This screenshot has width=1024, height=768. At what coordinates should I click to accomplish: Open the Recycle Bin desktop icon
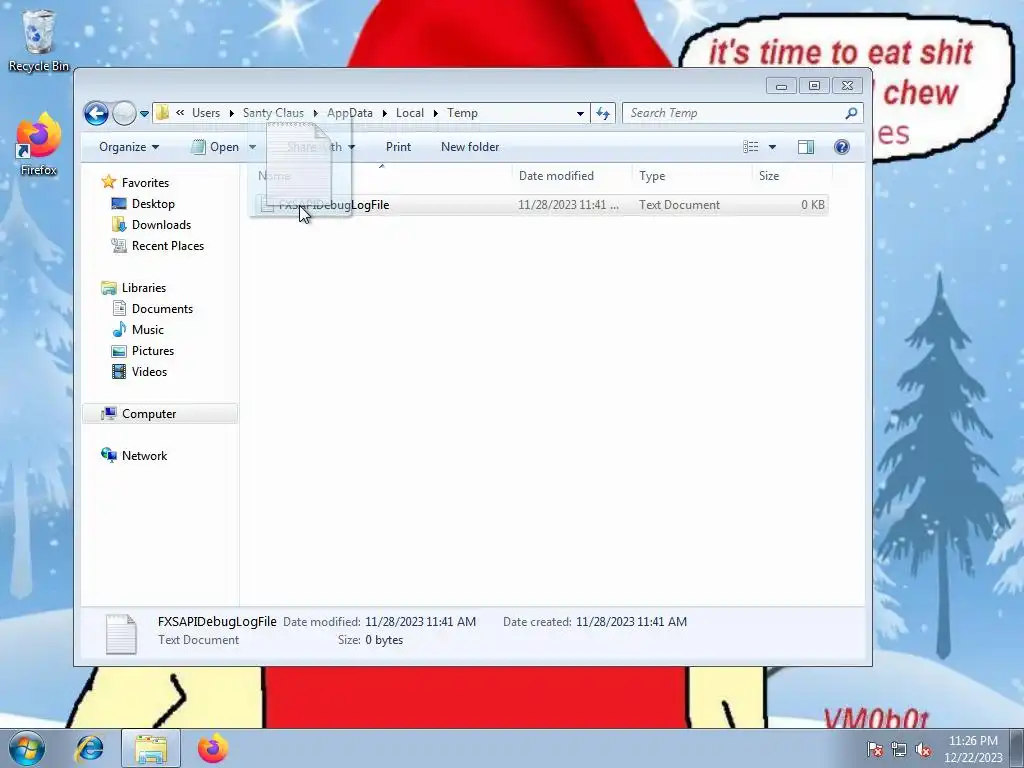pyautogui.click(x=38, y=40)
